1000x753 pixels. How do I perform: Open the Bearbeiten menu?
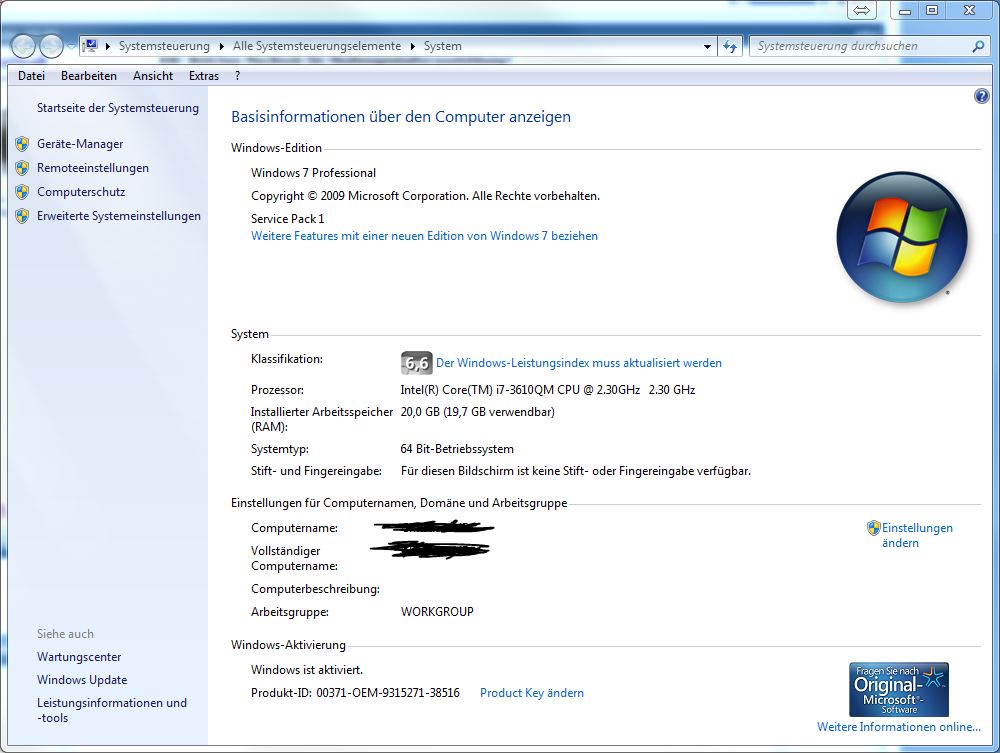(x=89, y=76)
